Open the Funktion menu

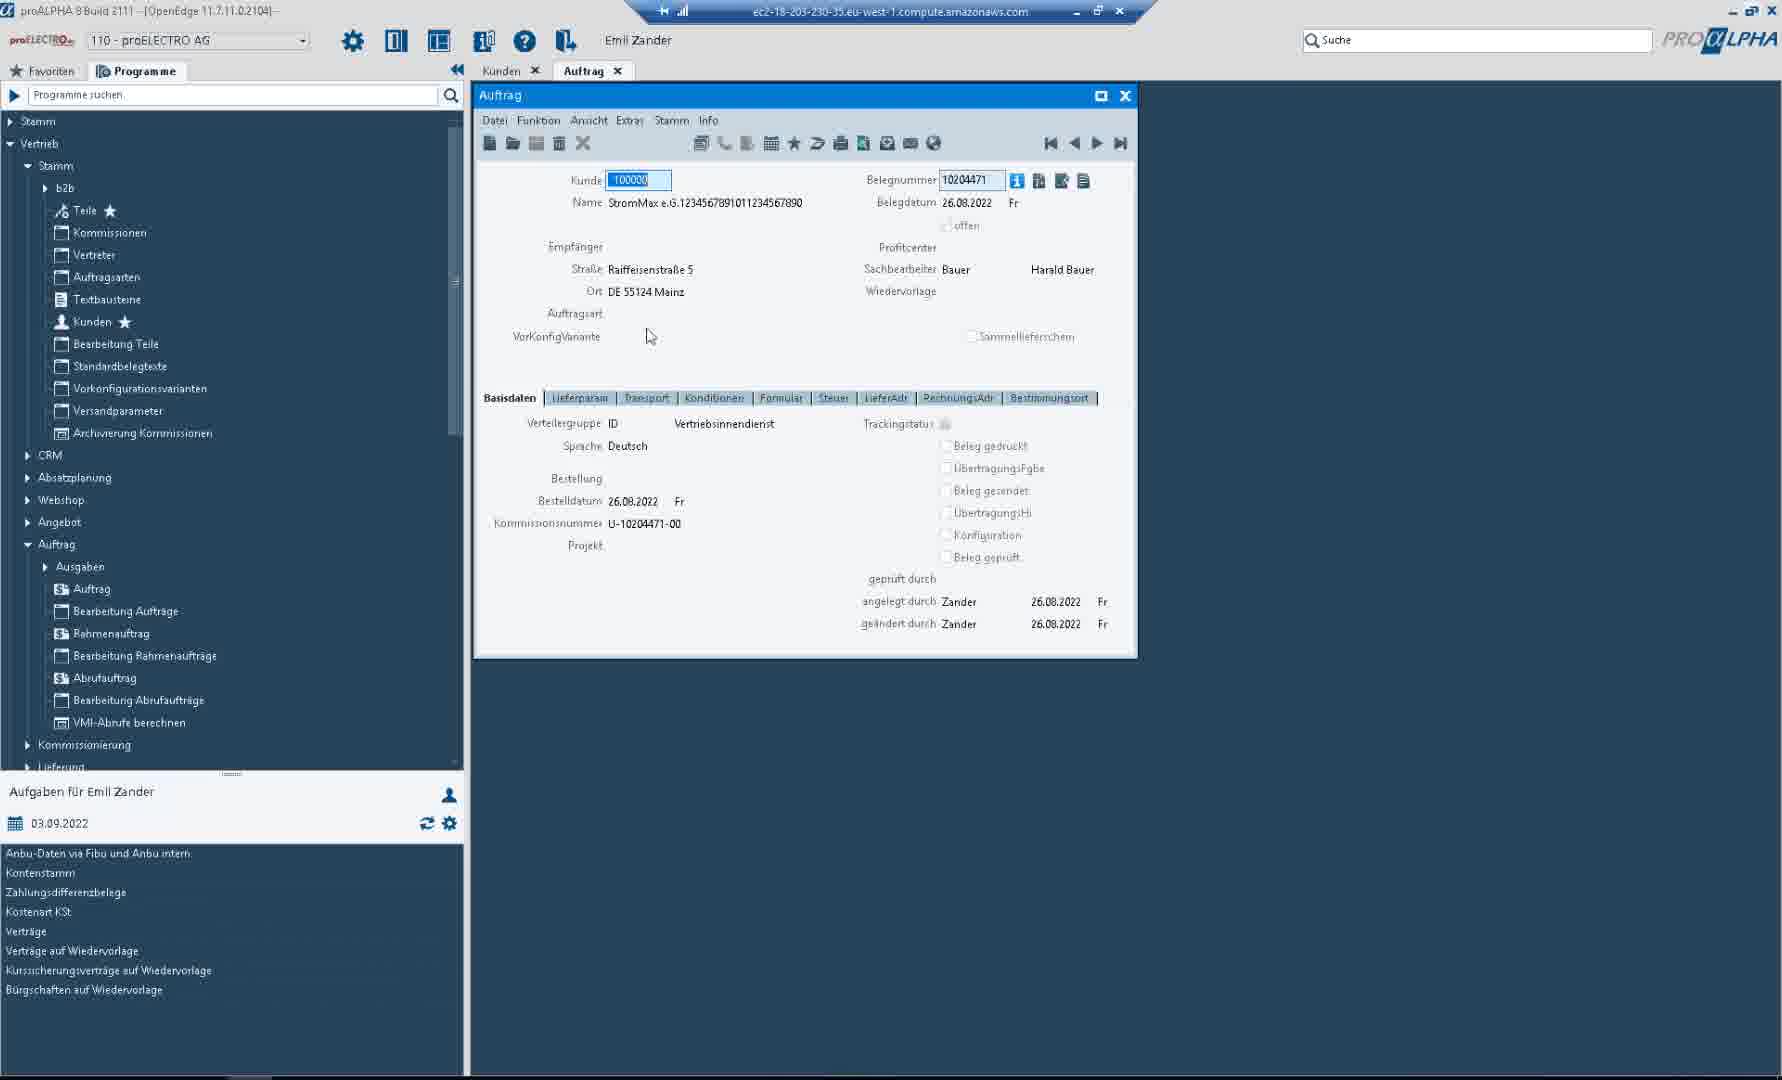coord(538,120)
